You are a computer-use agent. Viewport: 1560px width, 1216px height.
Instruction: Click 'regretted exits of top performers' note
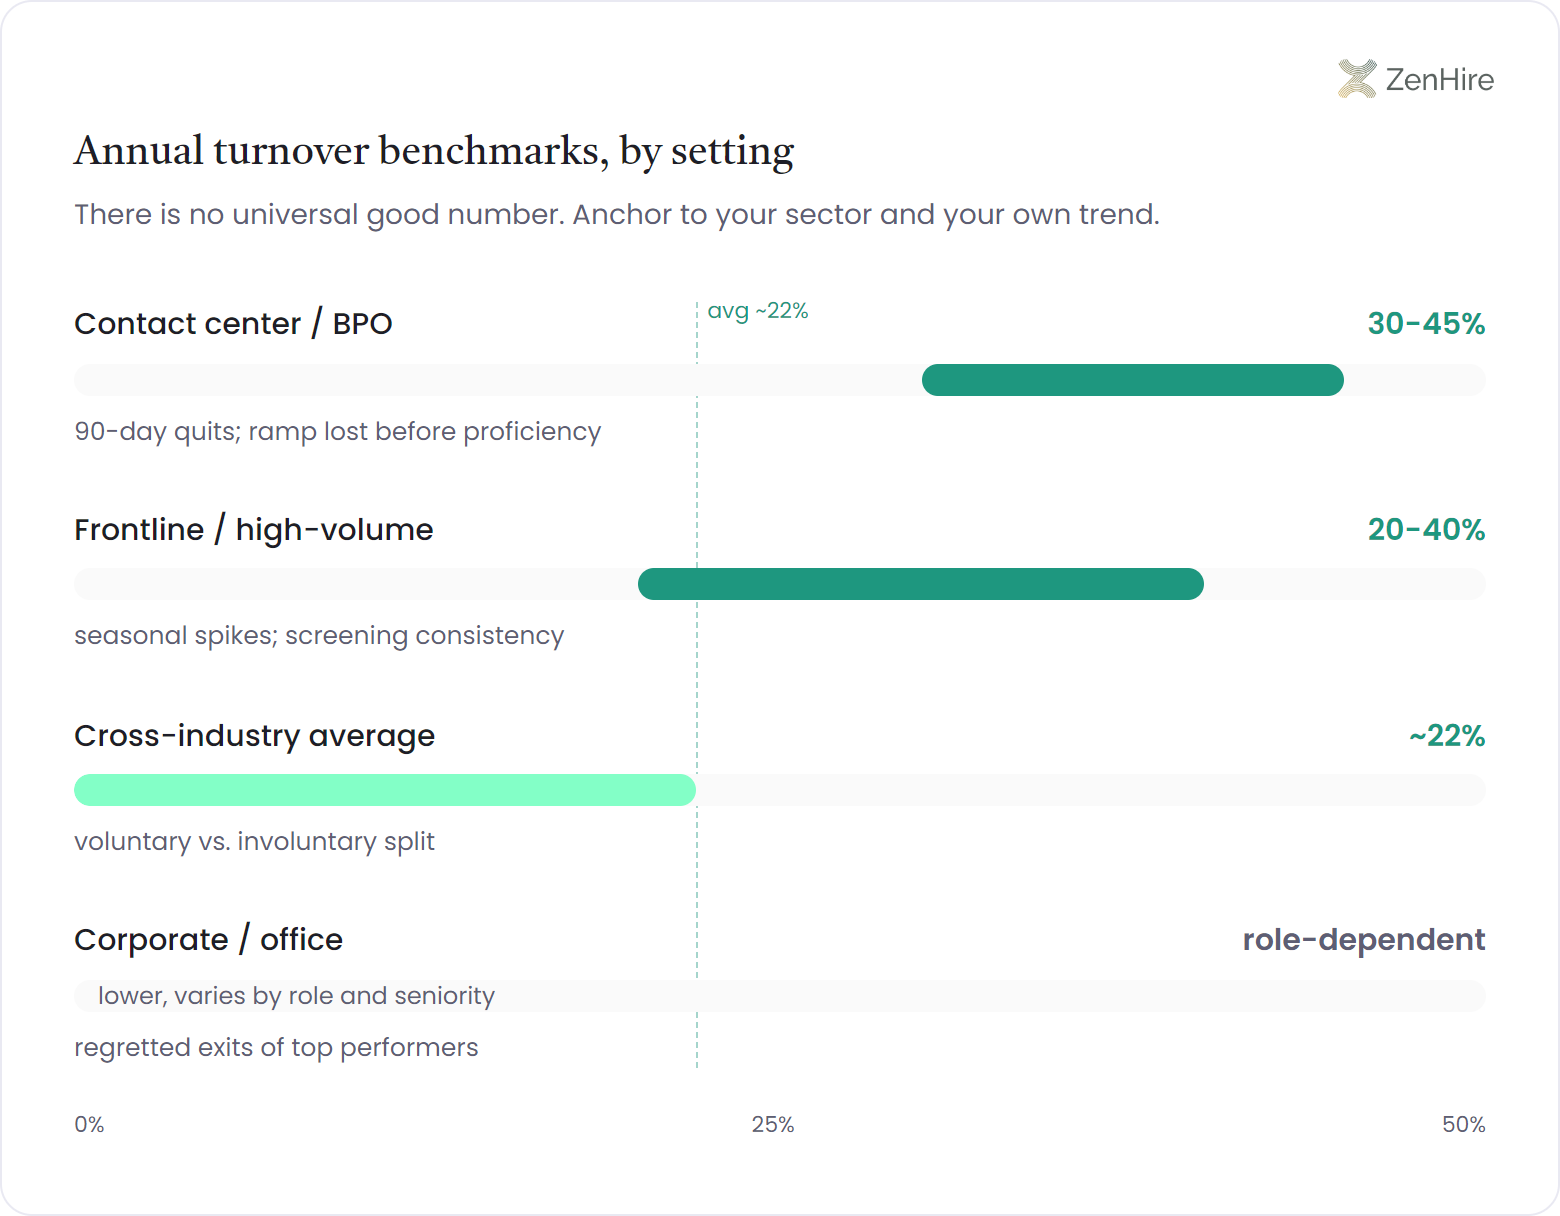tap(276, 1048)
